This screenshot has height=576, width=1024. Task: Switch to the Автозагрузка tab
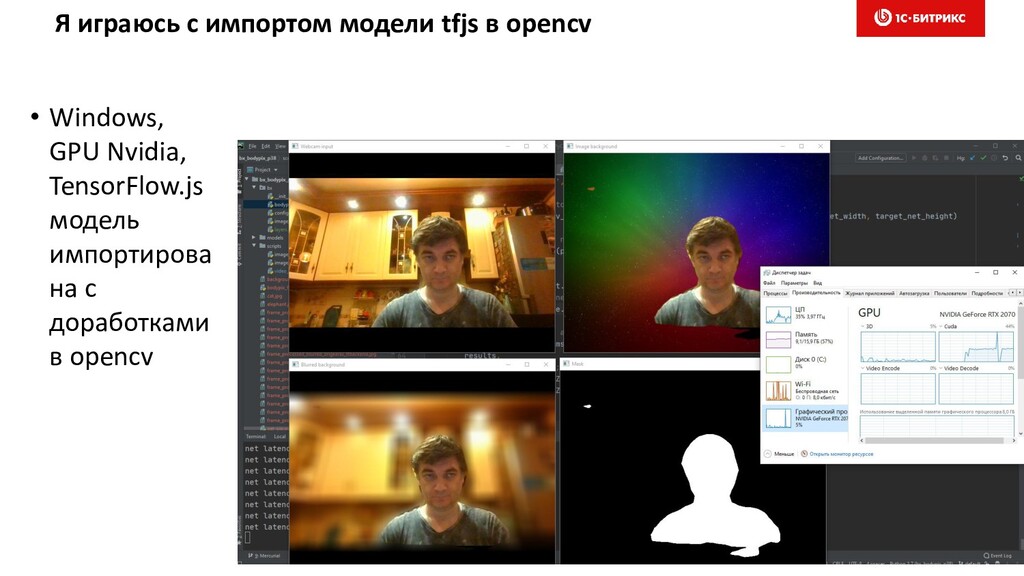914,293
